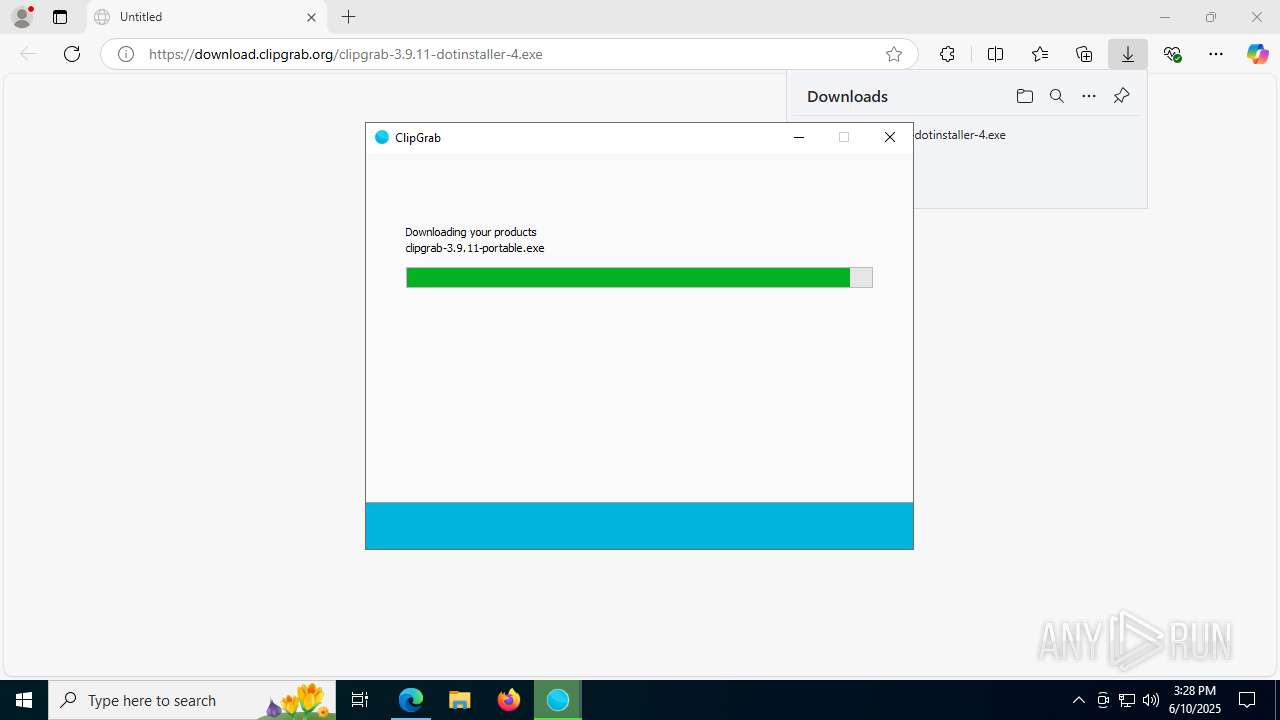Click the taskbar search box

coord(192,700)
